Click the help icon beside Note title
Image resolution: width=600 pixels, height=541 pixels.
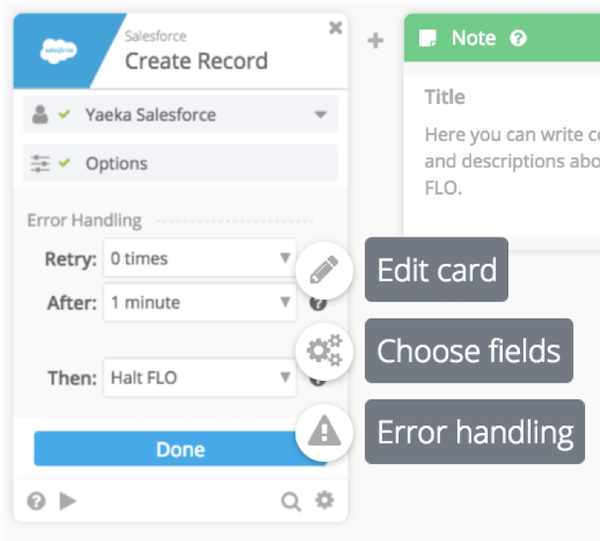(518, 38)
